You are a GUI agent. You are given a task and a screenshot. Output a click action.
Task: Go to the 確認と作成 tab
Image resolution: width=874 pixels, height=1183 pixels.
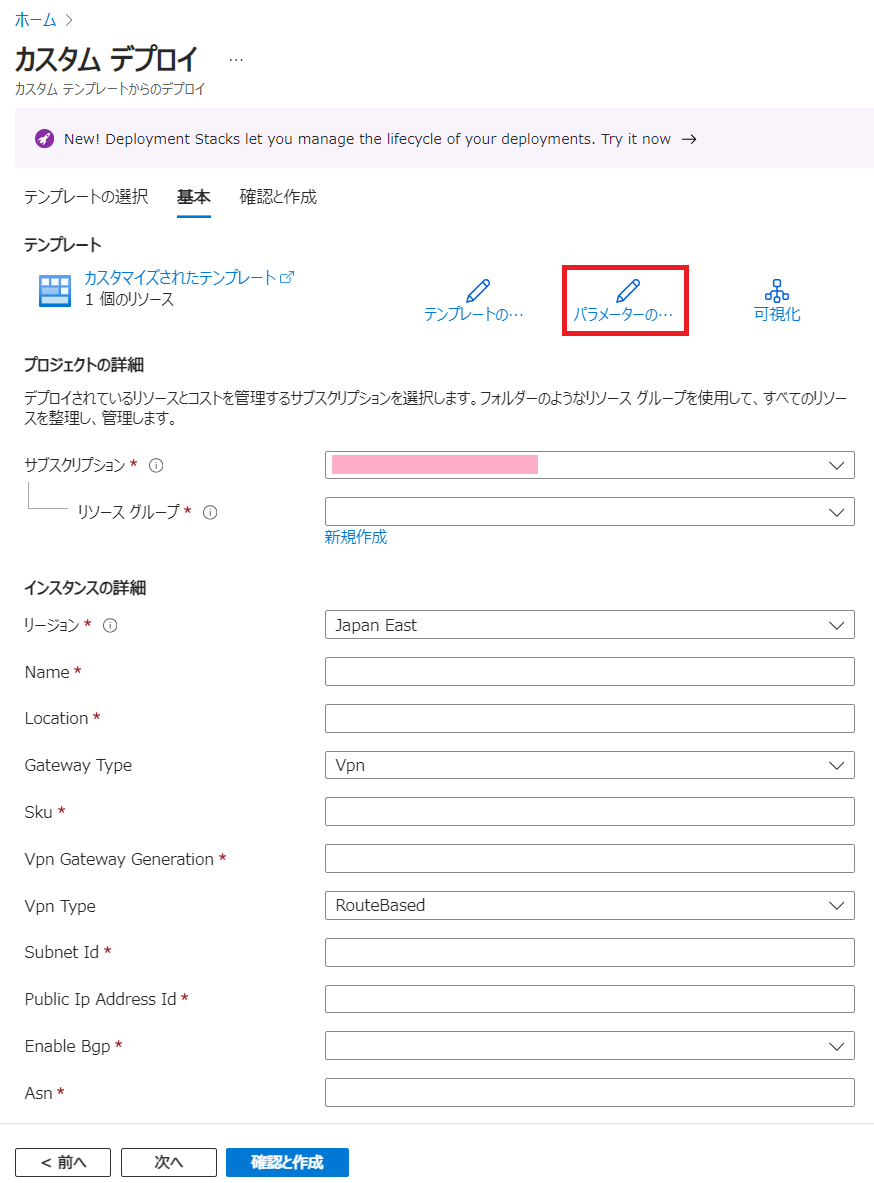[x=279, y=197]
